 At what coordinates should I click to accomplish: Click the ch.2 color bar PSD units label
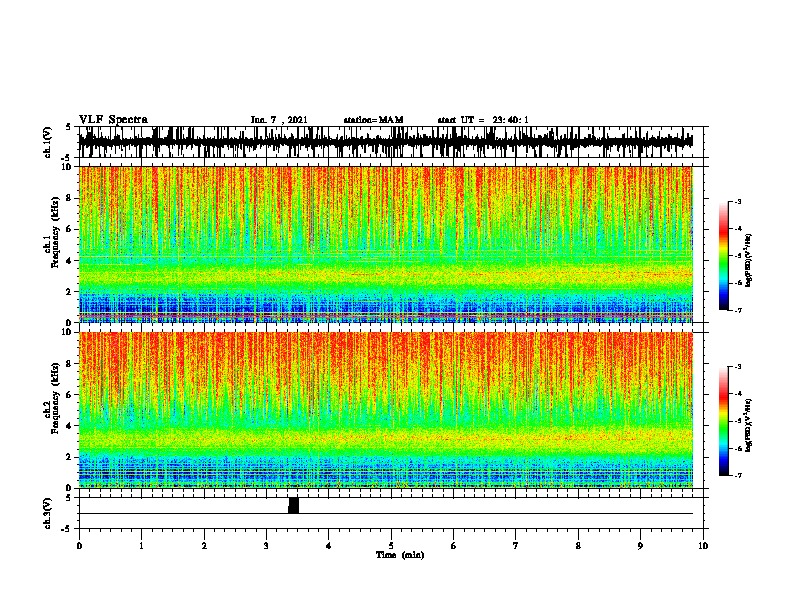749,425
